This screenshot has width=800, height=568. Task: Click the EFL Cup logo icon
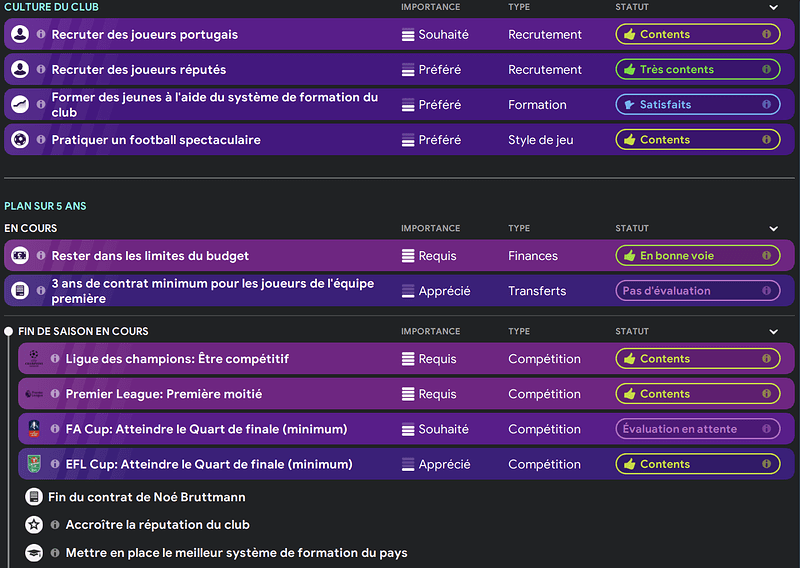pyautogui.click(x=34, y=464)
